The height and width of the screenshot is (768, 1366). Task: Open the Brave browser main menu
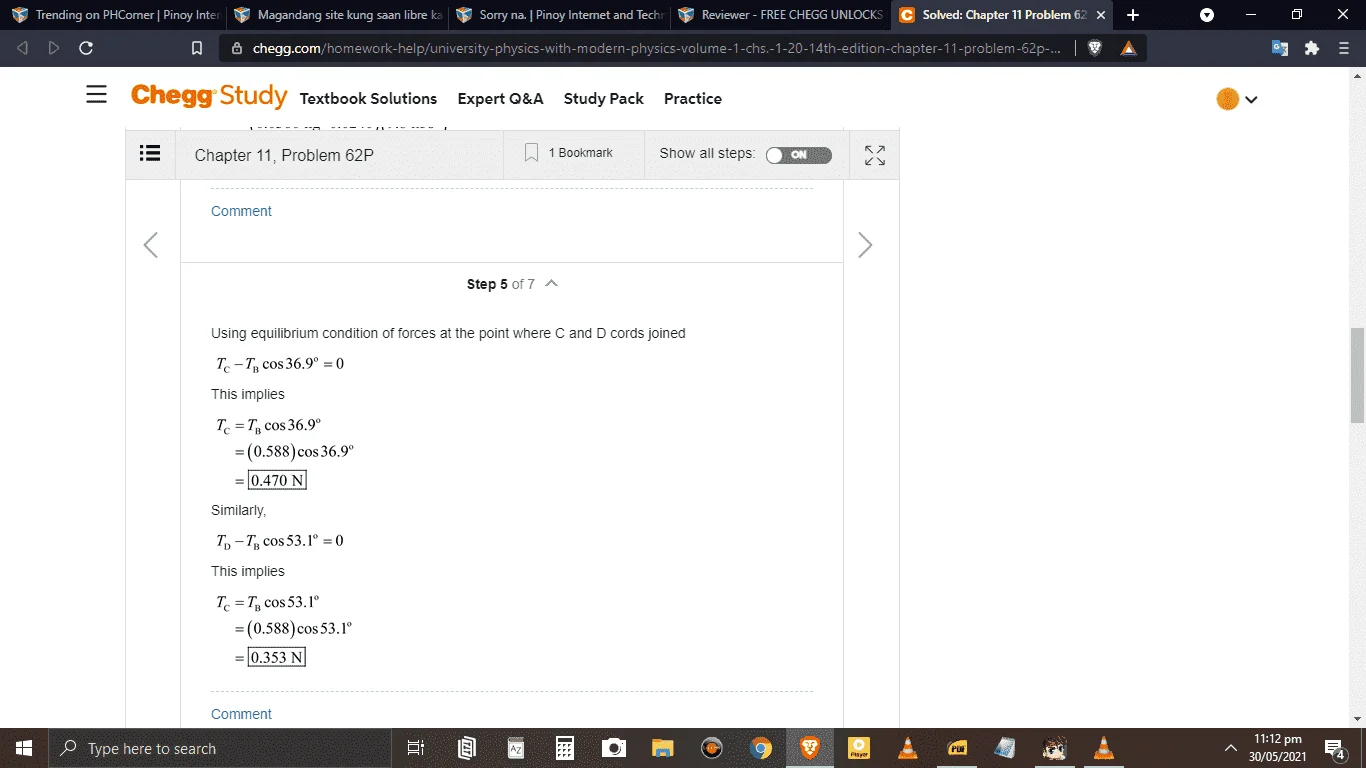tap(1344, 48)
